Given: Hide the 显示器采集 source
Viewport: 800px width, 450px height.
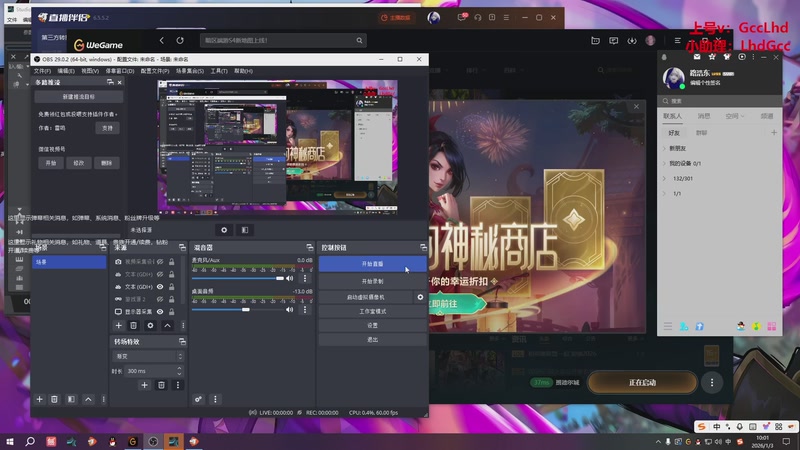Looking at the screenshot, I should [x=160, y=312].
